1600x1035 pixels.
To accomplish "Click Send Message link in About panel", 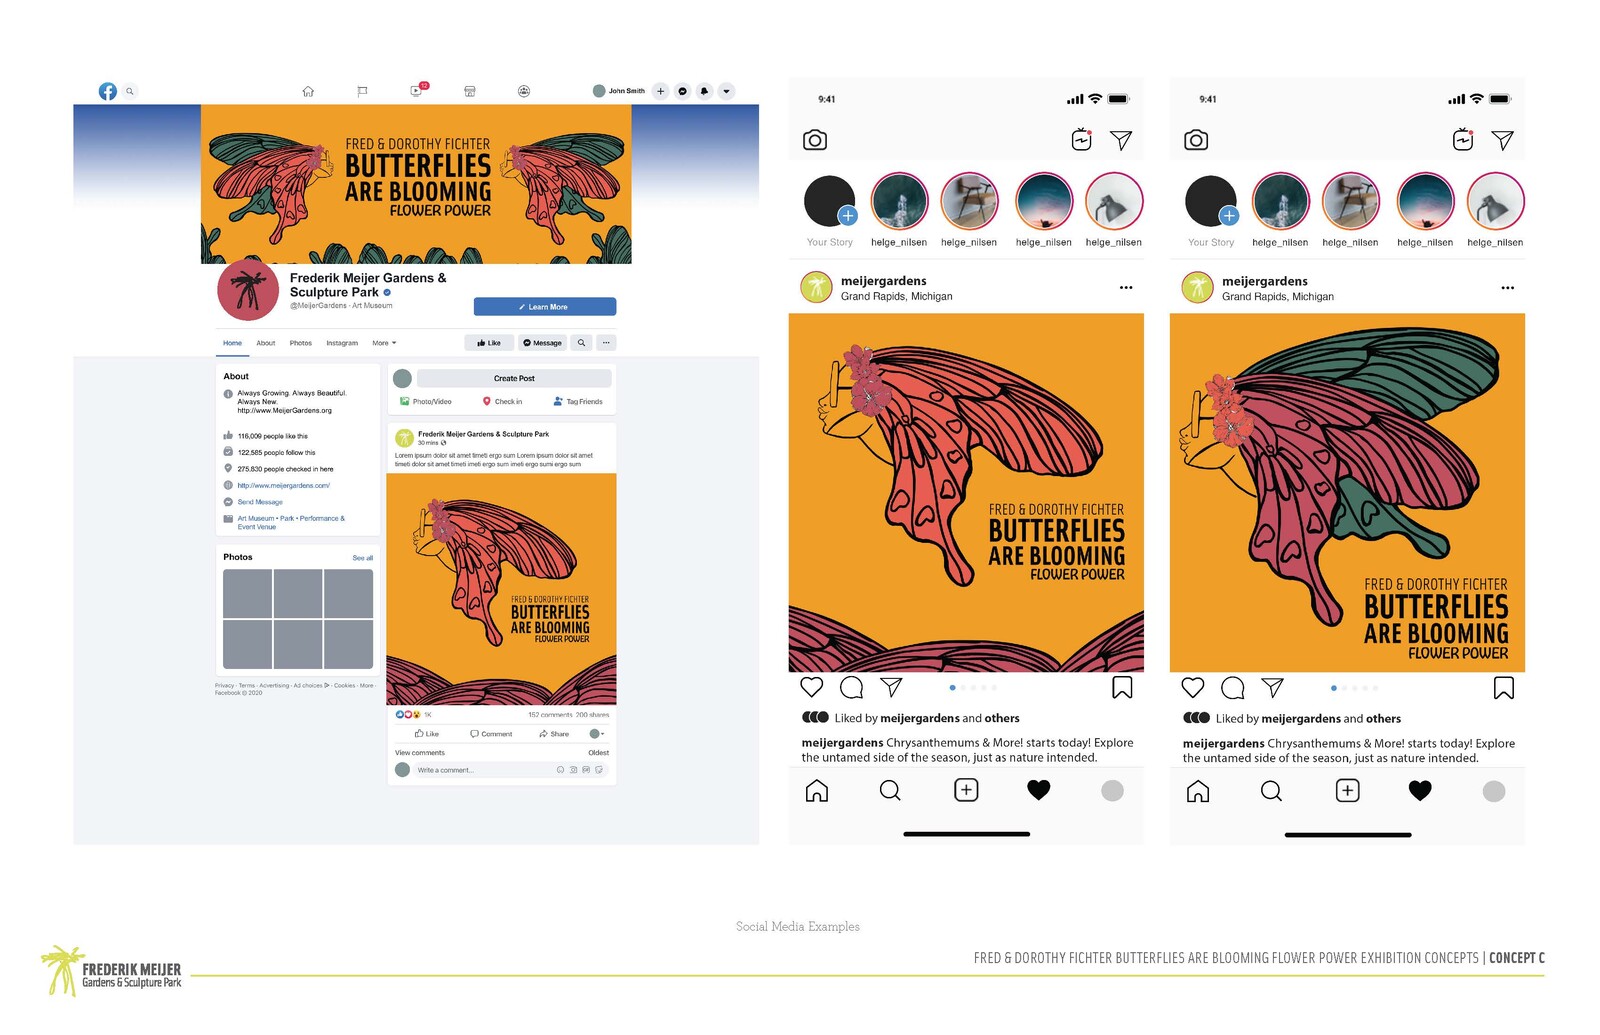I will coord(260,502).
